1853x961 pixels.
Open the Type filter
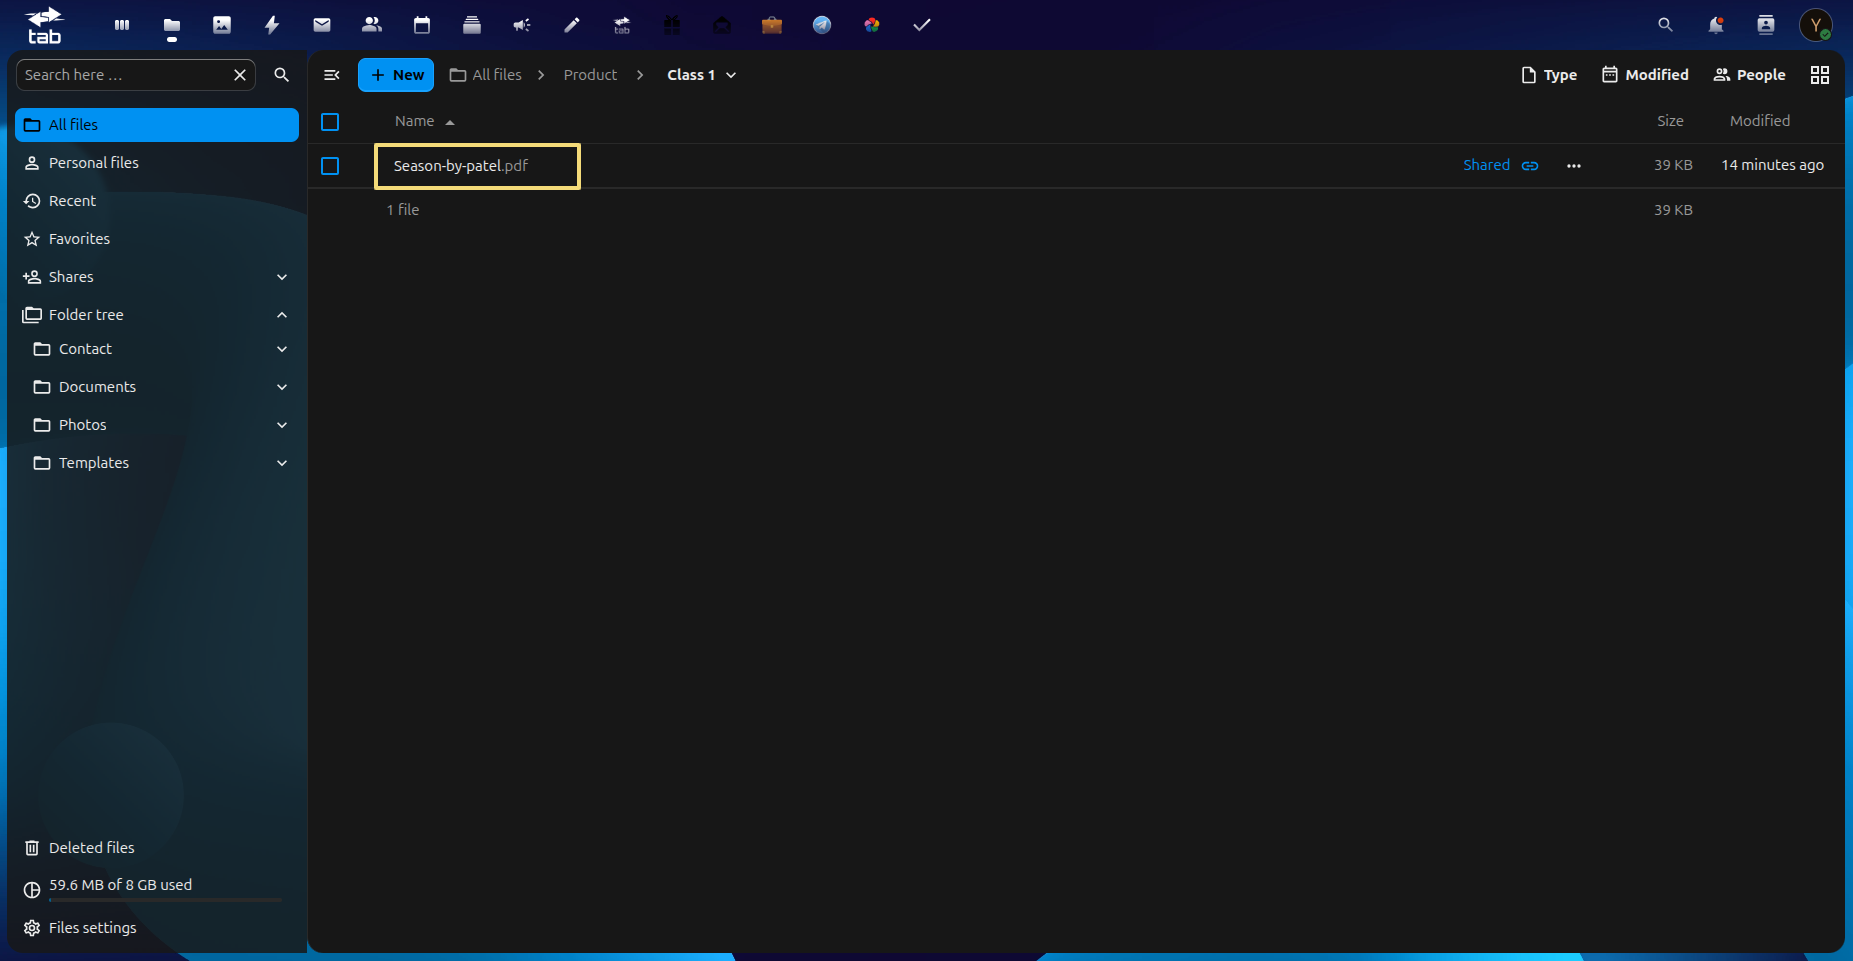[1549, 75]
